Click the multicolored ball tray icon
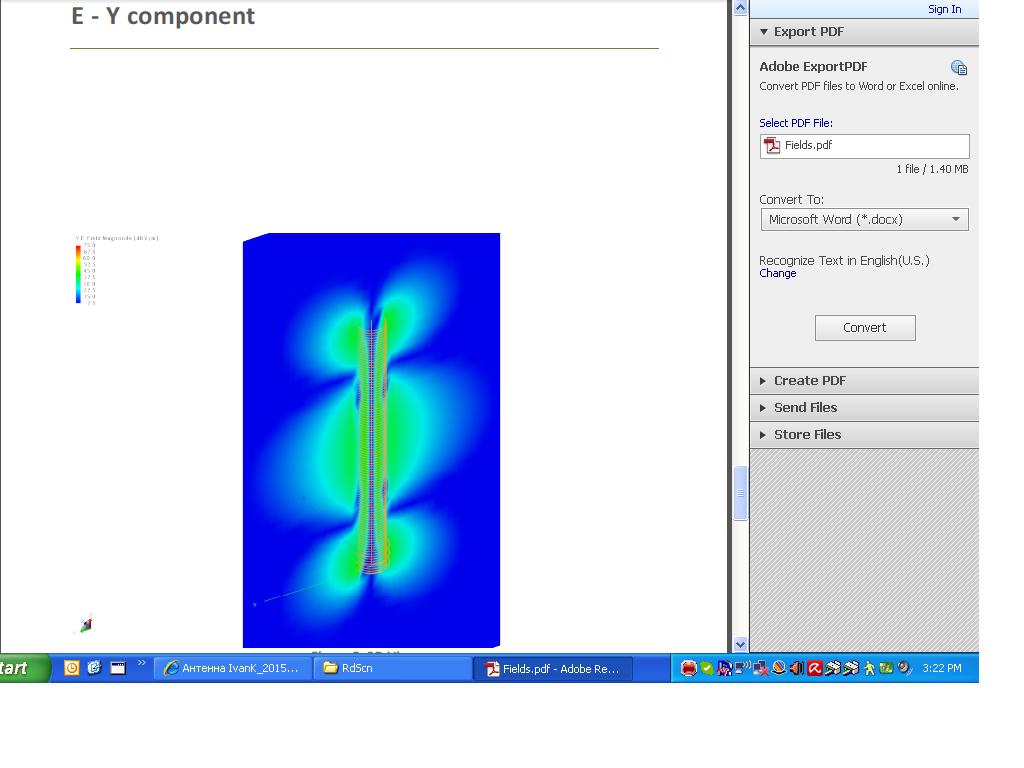1024x768 pixels. pyautogui.click(x=778, y=667)
